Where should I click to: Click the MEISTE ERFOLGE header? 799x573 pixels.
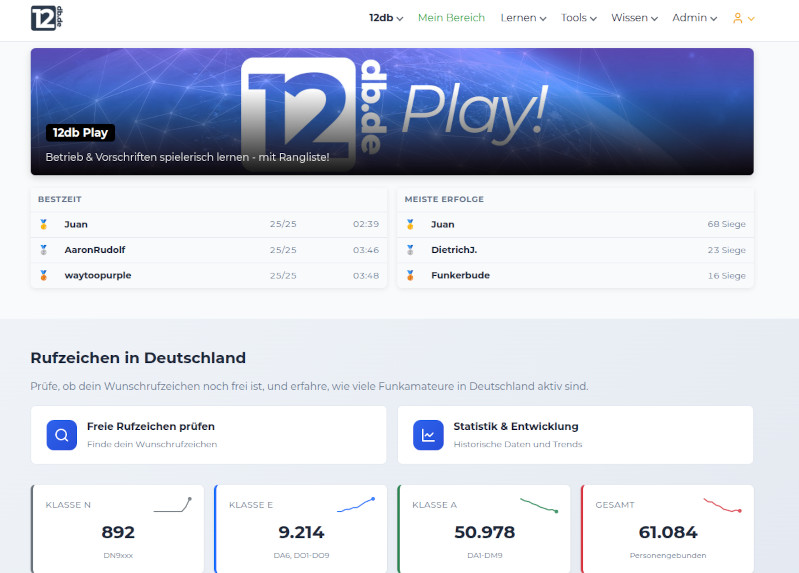(x=444, y=199)
